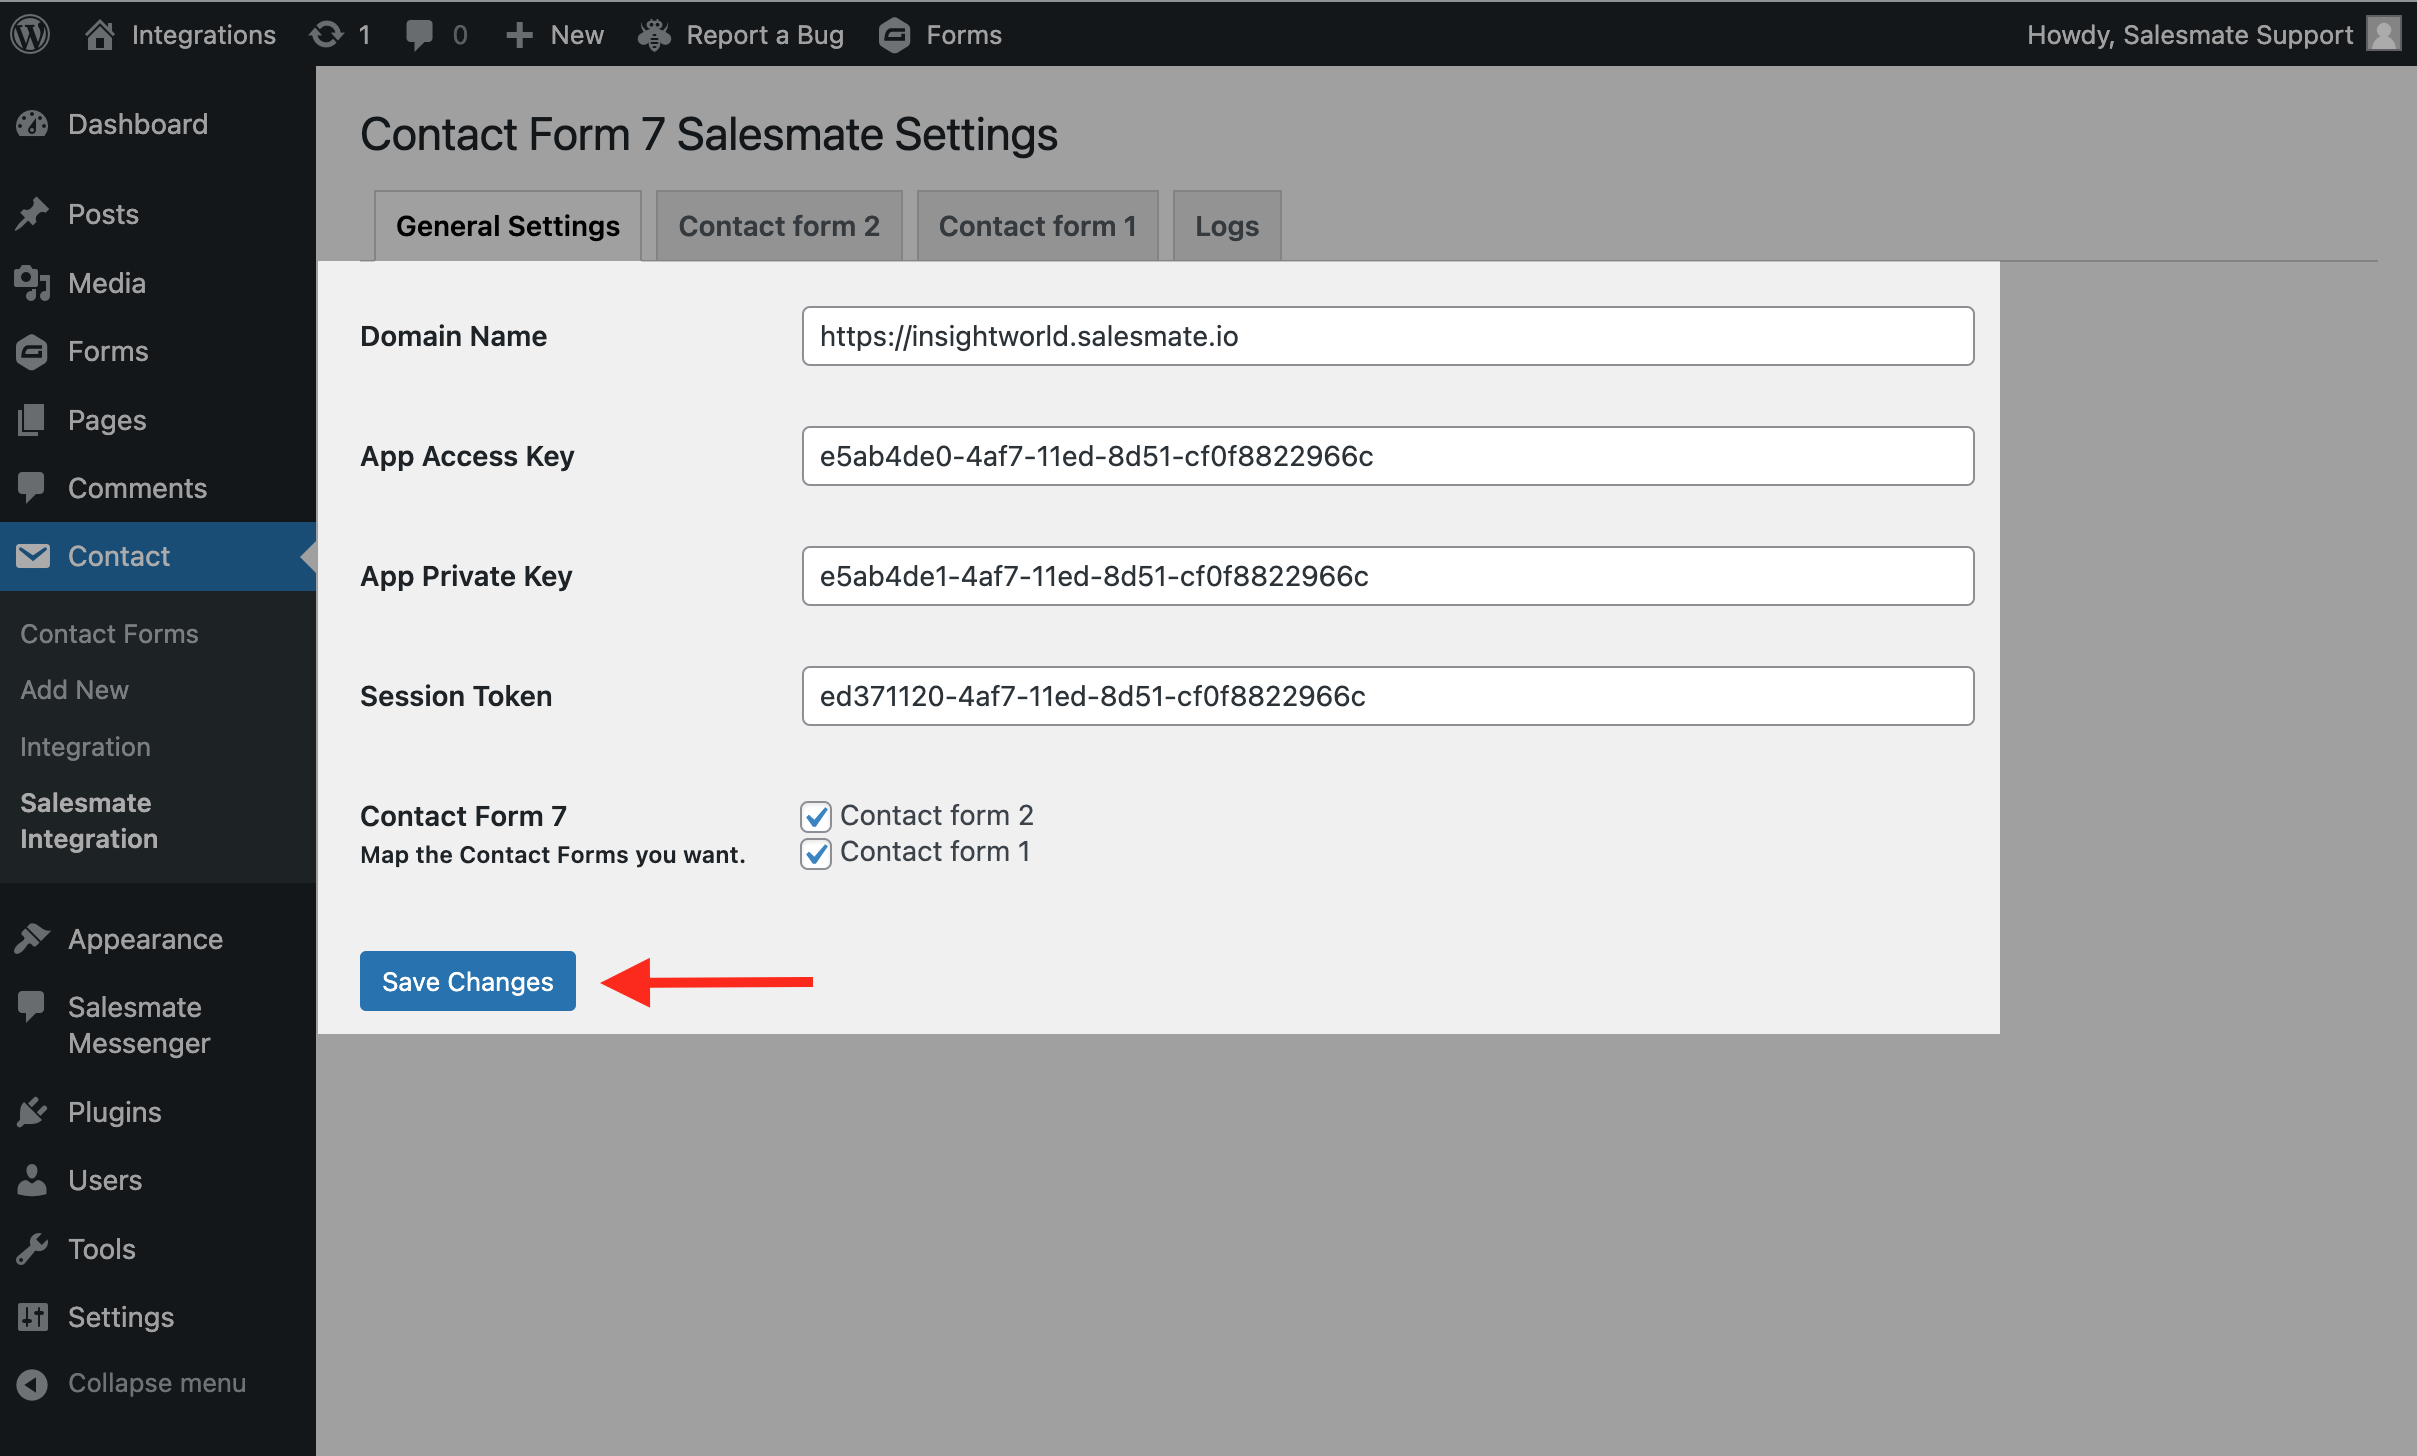
Task: Click the Collapse menu arrow icon
Action: click(32, 1384)
